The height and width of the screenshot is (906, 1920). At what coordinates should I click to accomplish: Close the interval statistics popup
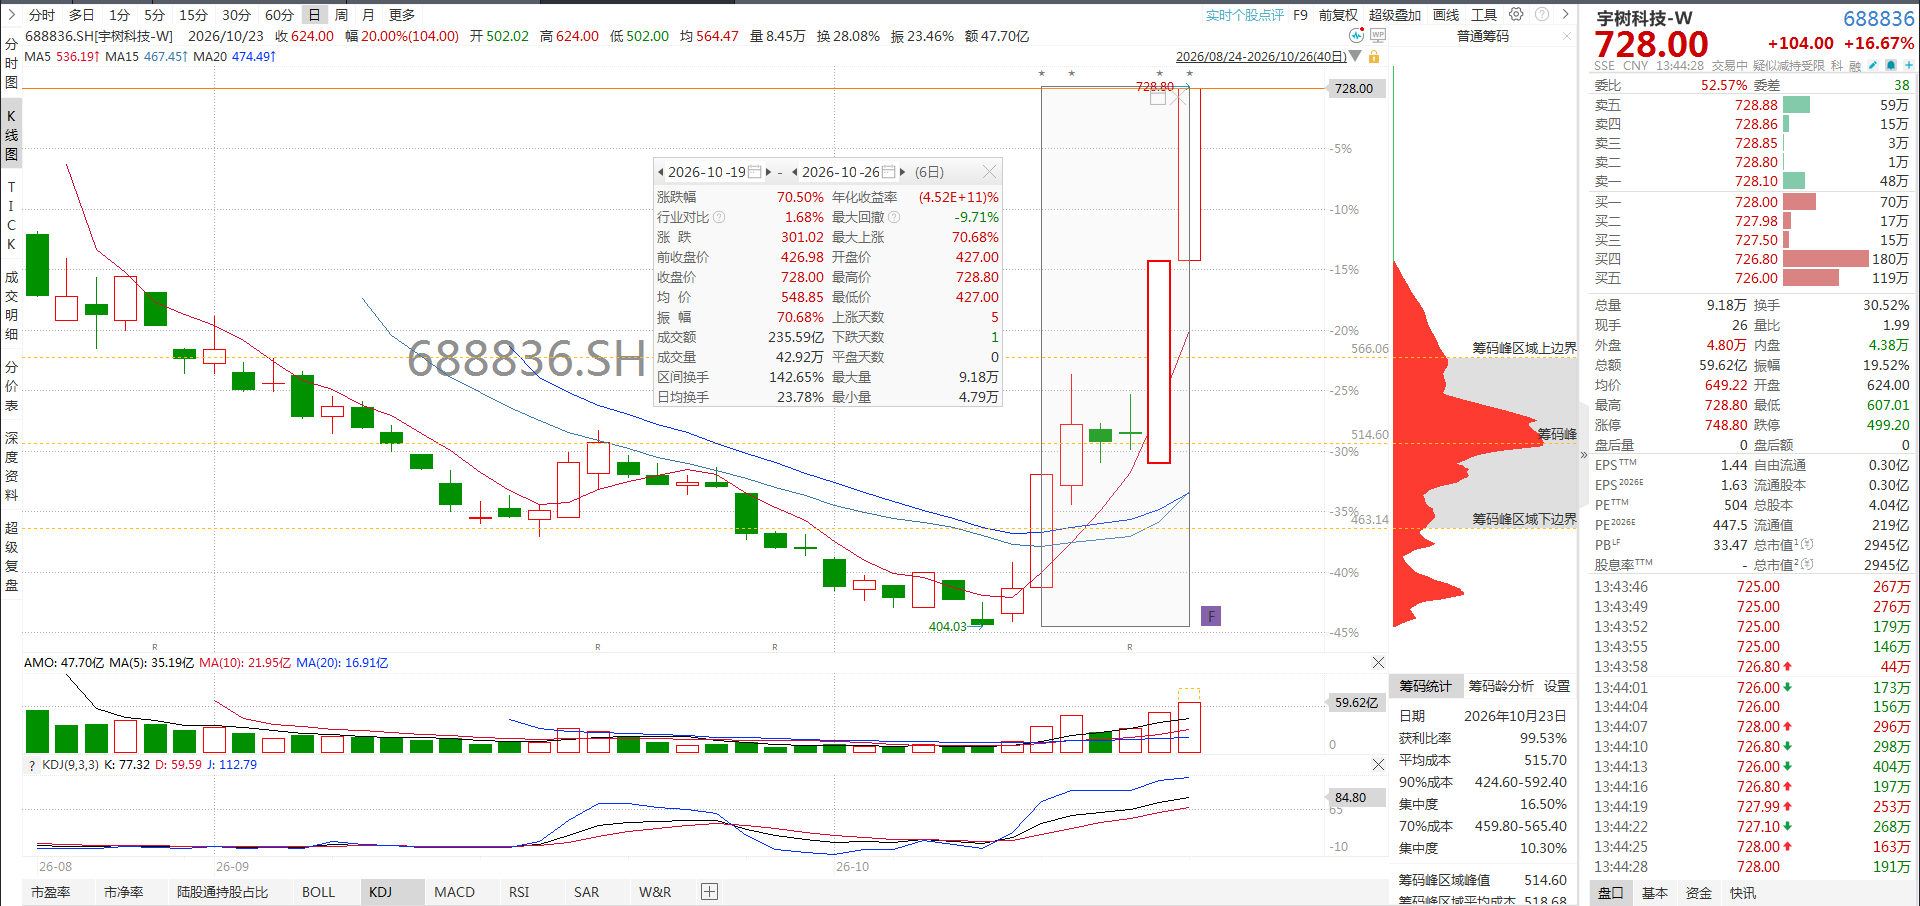click(989, 172)
